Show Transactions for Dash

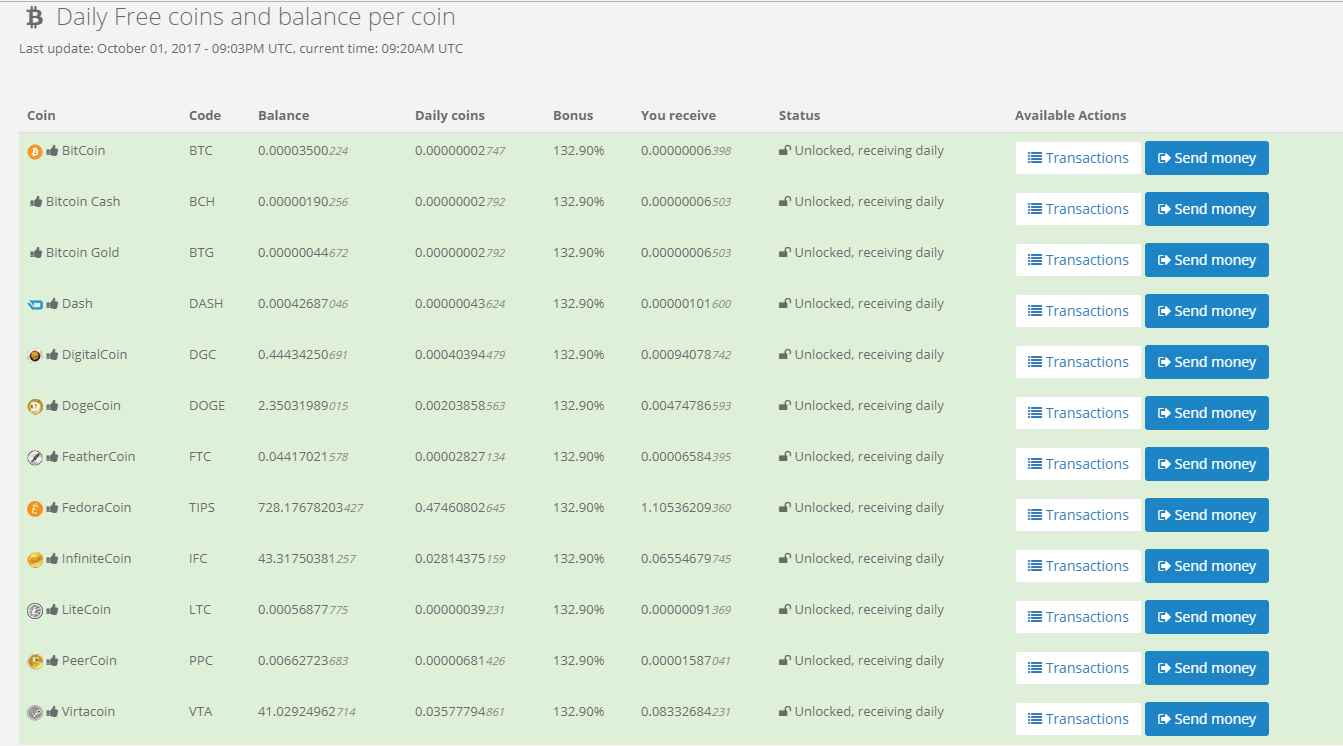(x=1078, y=311)
